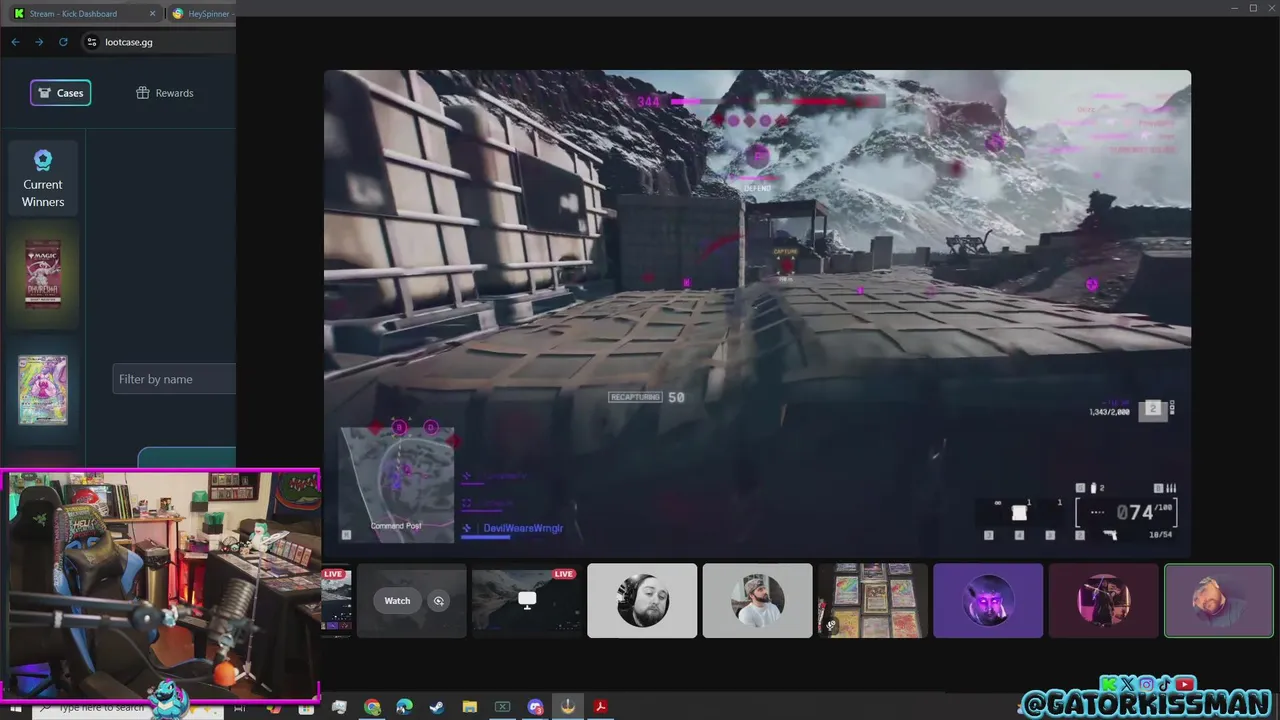Open Adobe Acrobat from the taskbar
The image size is (1280, 720).
601,707
